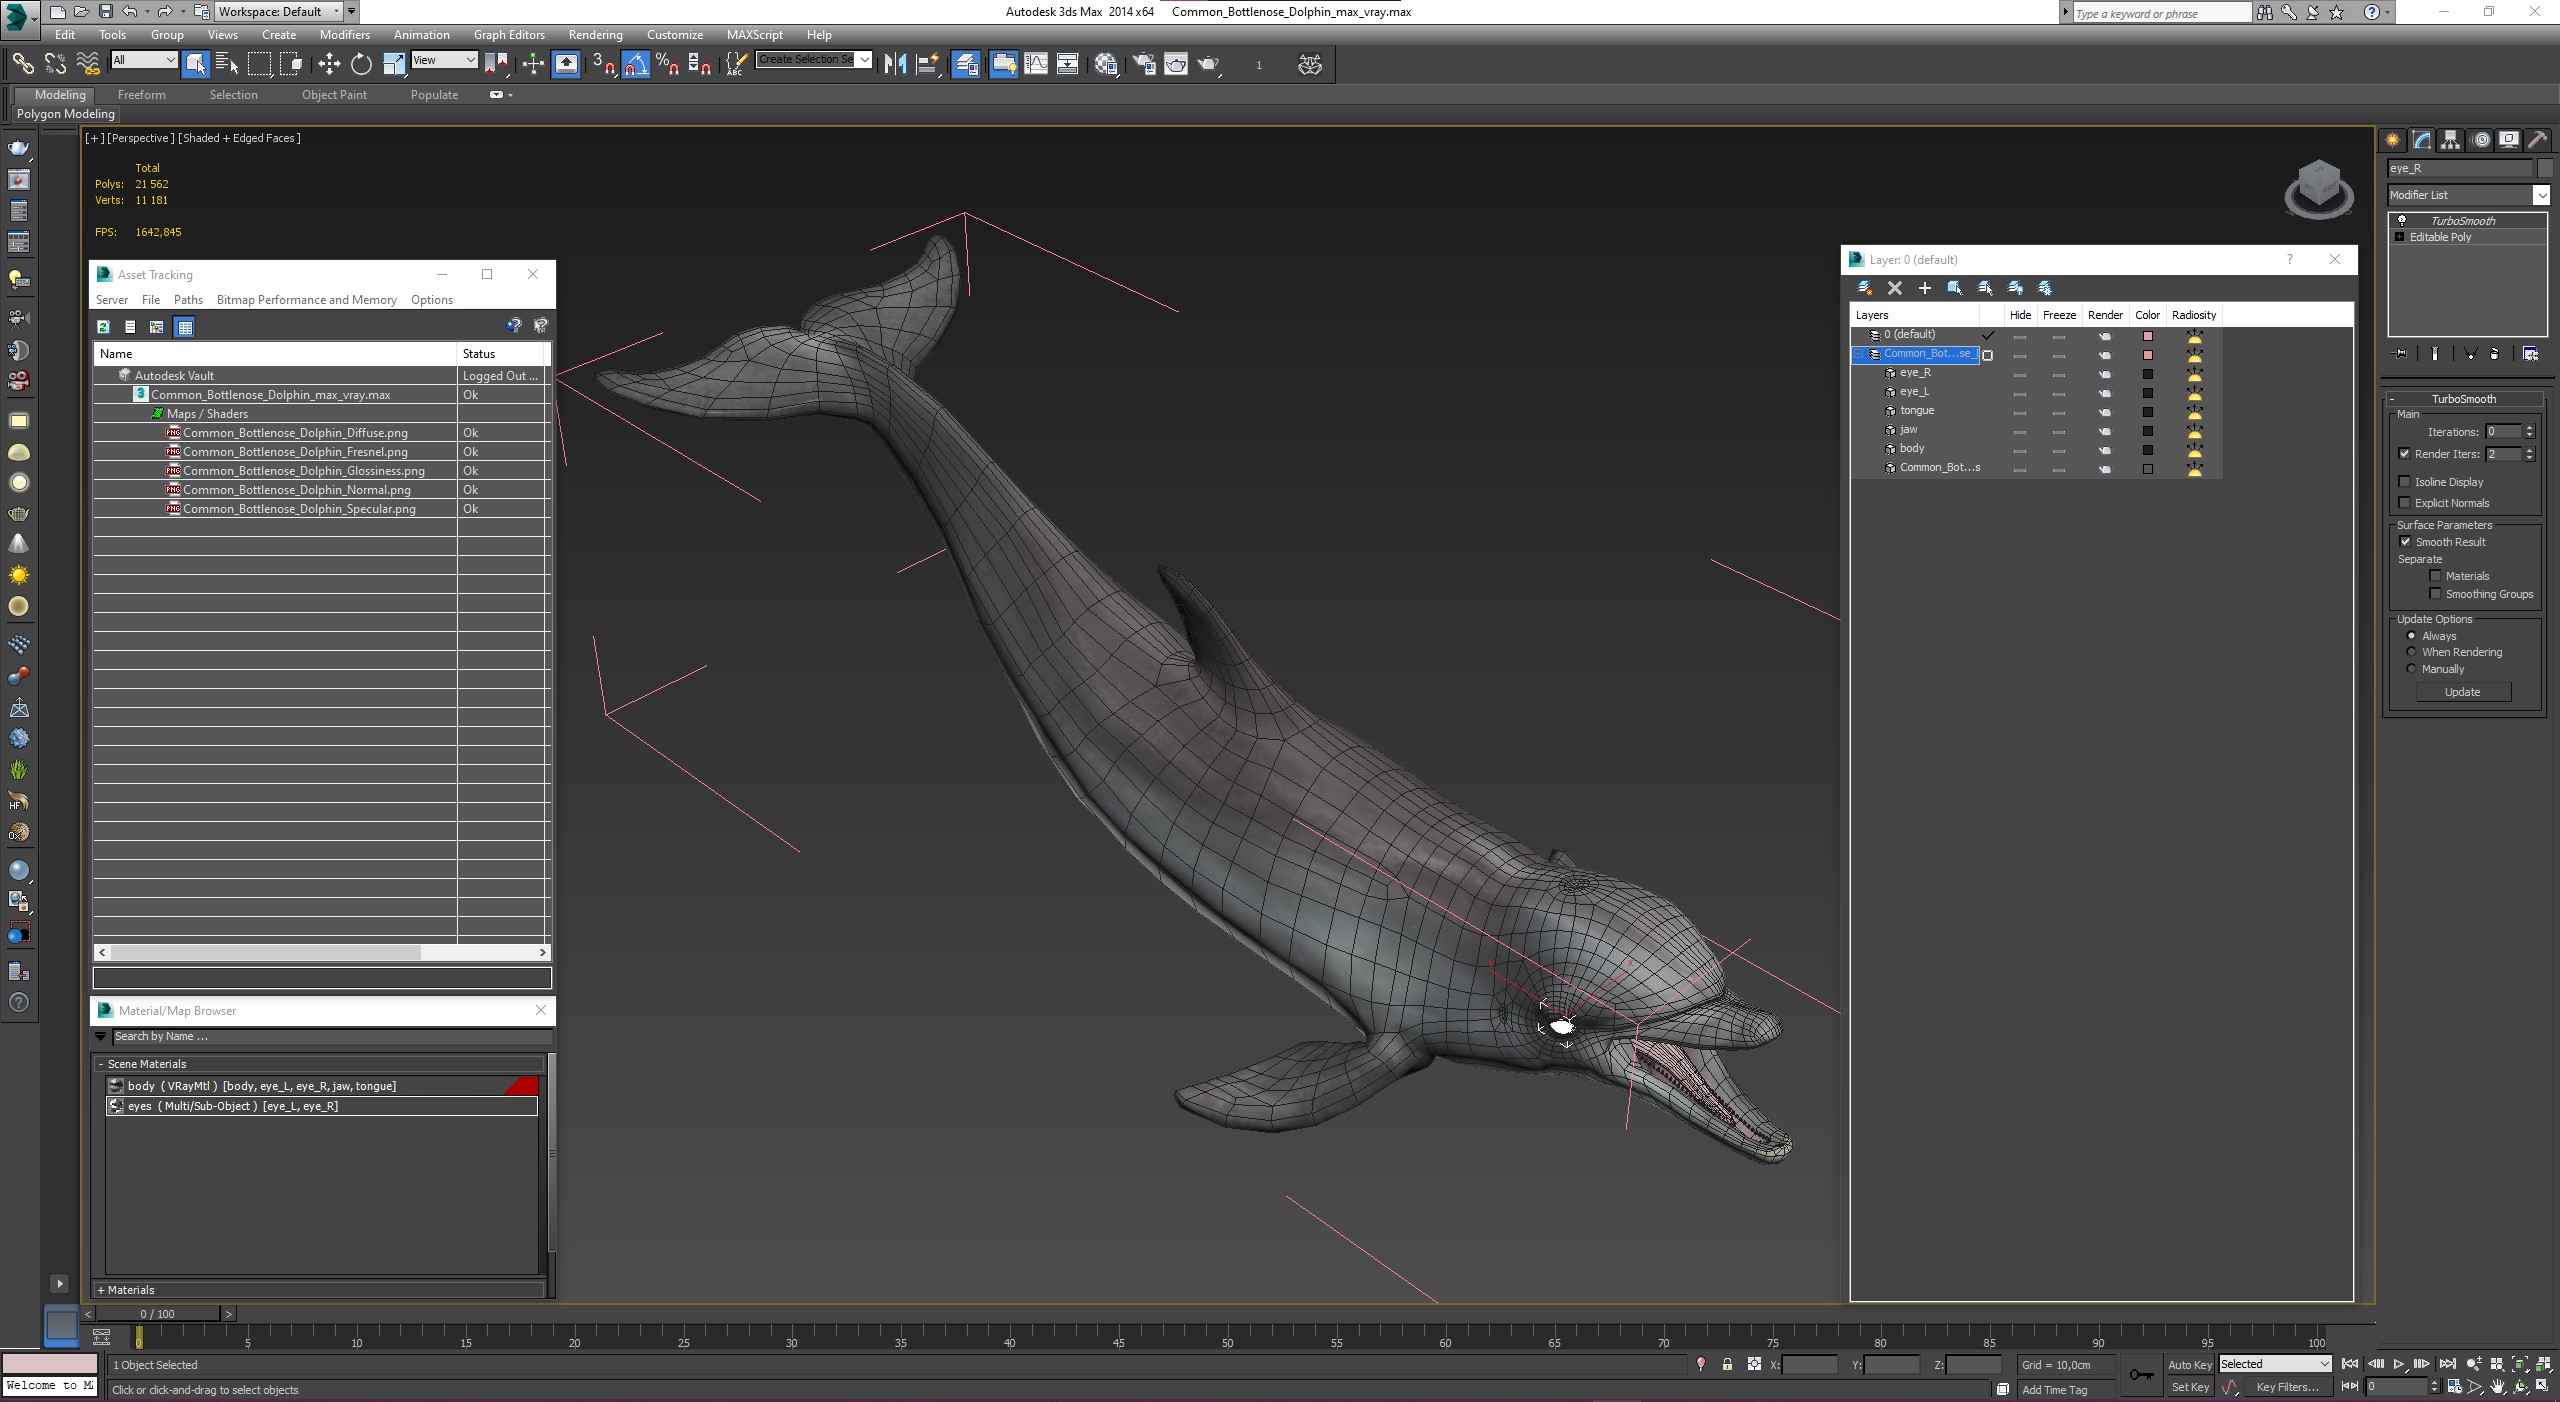Click the Play Animation button
This screenshot has height=1402, width=2560.
point(2398,1364)
